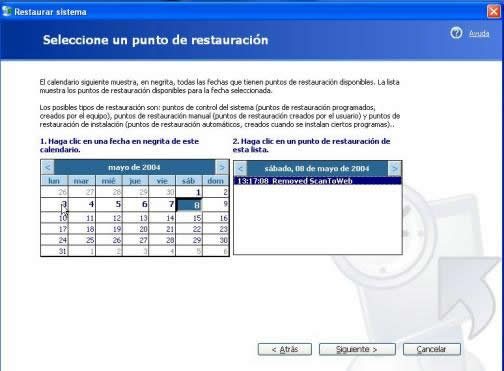Screen dimensions: 504x371
Task: Choose bold date 4 in calendar
Action: pos(82,204)
